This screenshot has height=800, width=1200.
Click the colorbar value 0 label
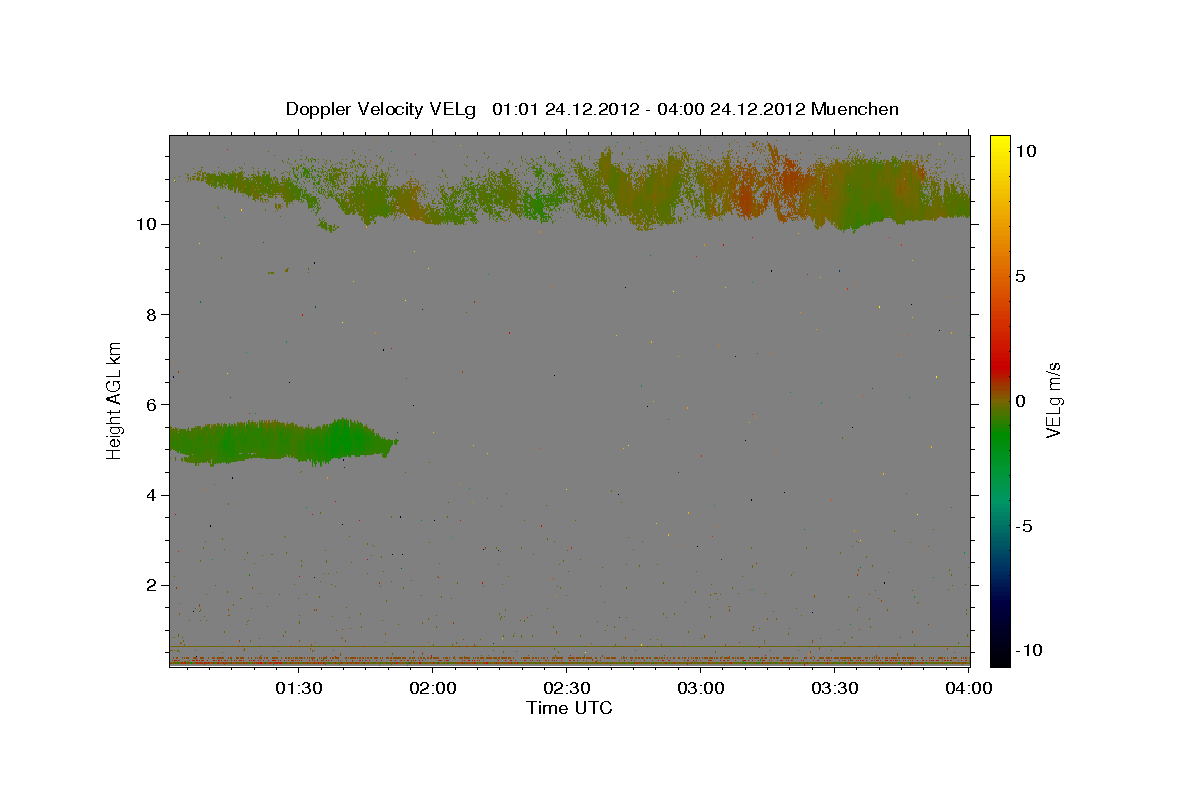[1020, 401]
